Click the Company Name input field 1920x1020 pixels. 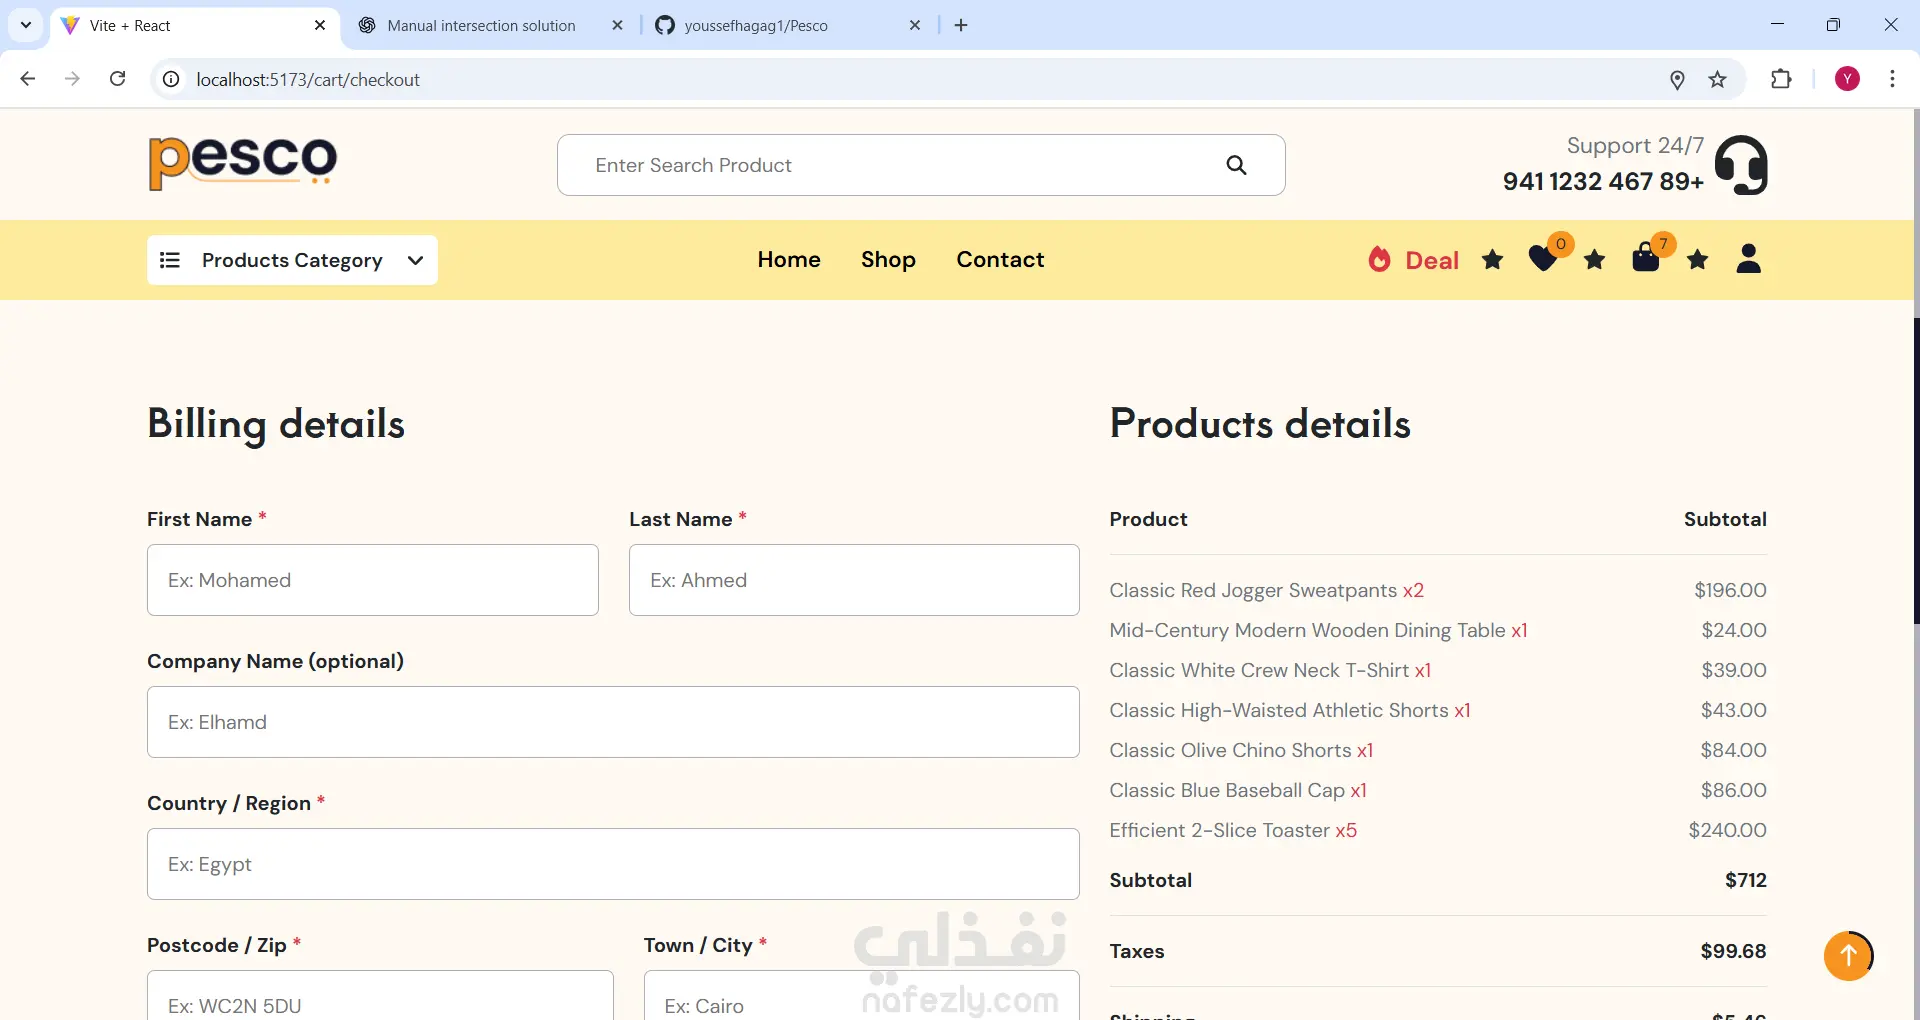point(613,722)
